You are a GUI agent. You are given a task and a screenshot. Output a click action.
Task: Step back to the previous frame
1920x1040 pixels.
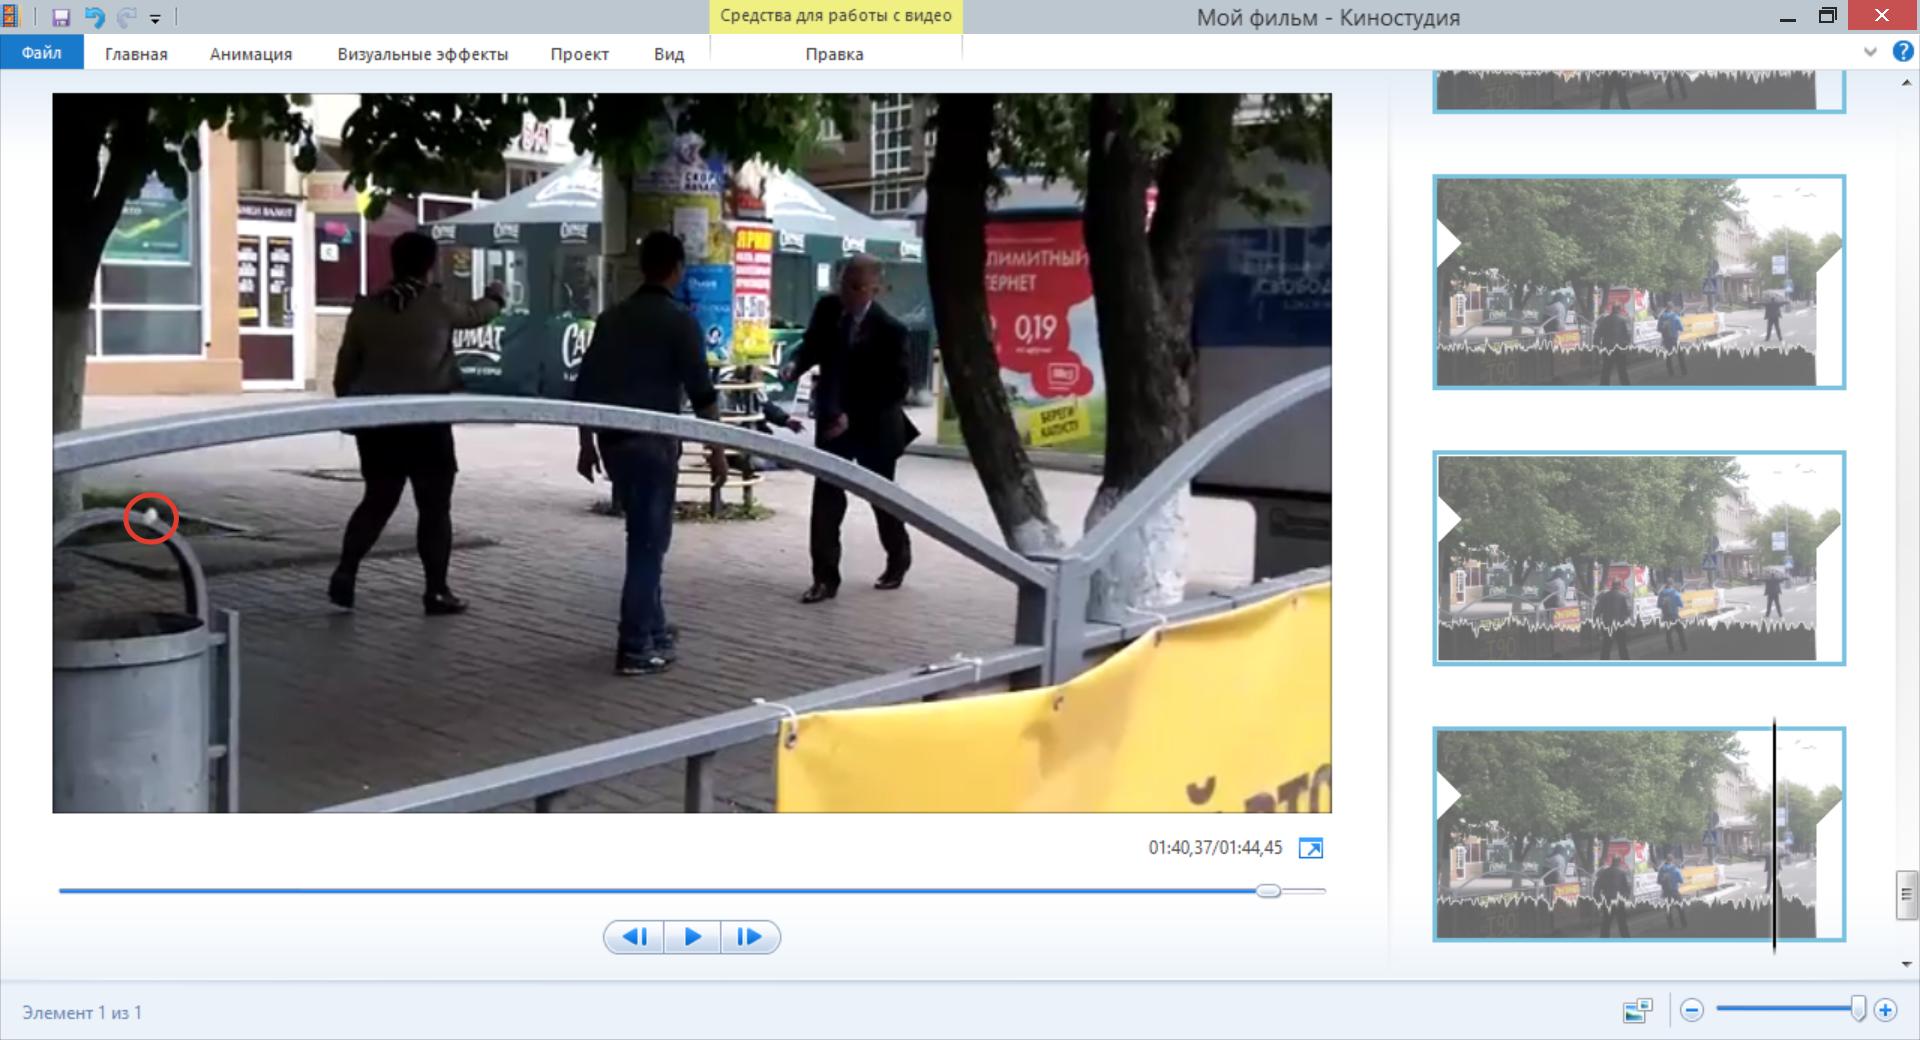click(x=634, y=937)
